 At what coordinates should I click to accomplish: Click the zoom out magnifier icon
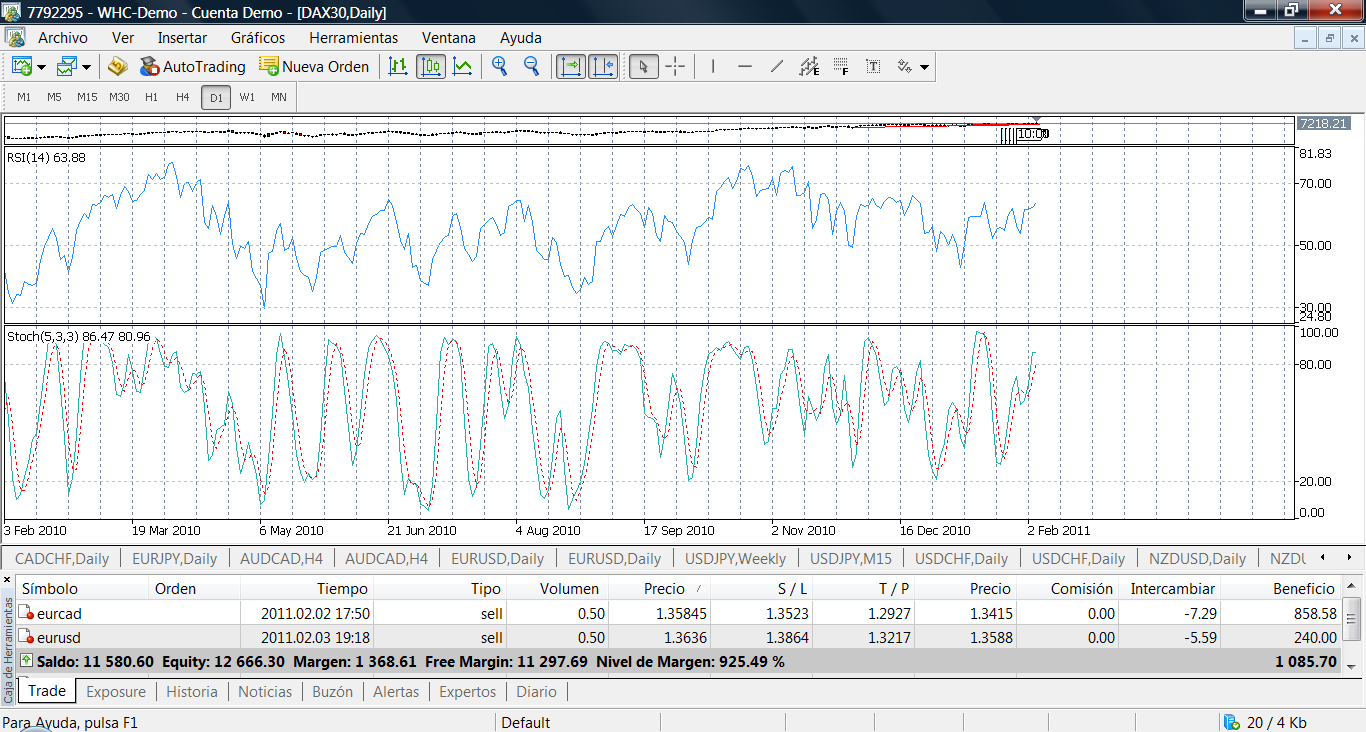pos(532,66)
